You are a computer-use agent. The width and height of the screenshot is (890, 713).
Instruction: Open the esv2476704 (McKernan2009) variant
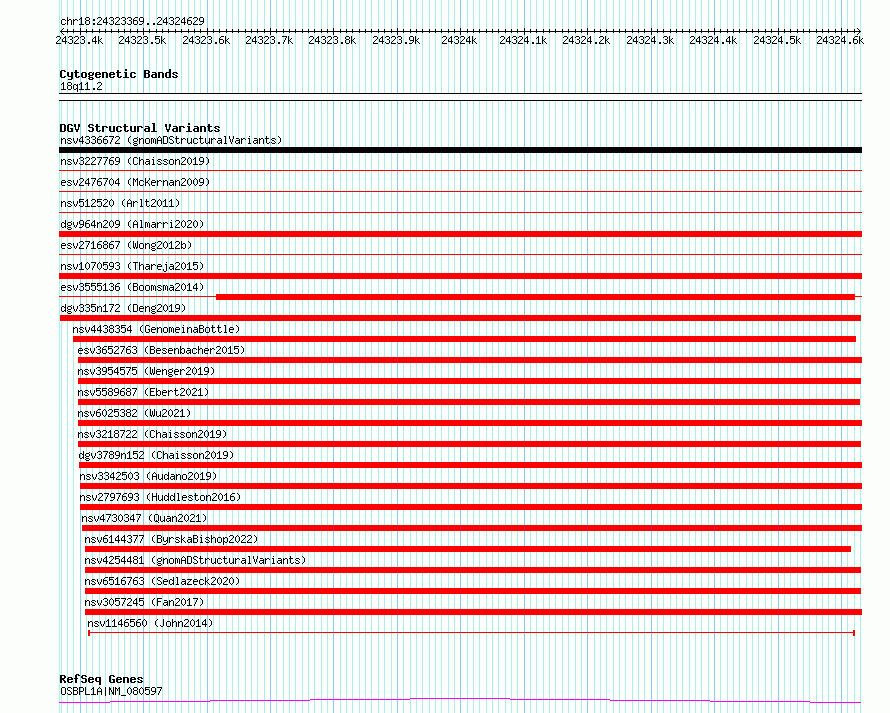(135, 182)
